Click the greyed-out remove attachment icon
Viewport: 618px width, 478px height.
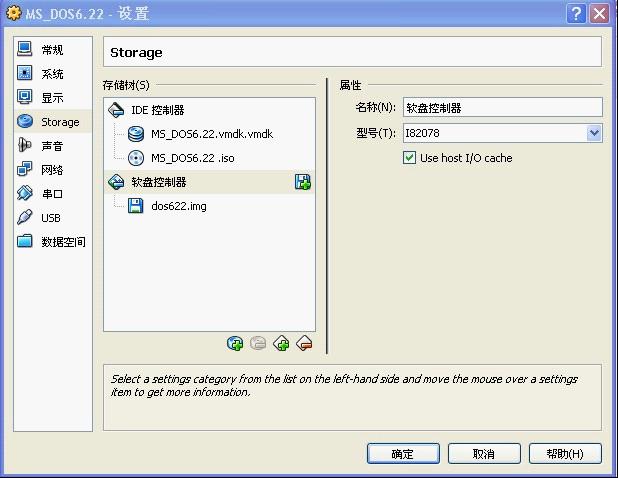pyautogui.click(x=258, y=344)
